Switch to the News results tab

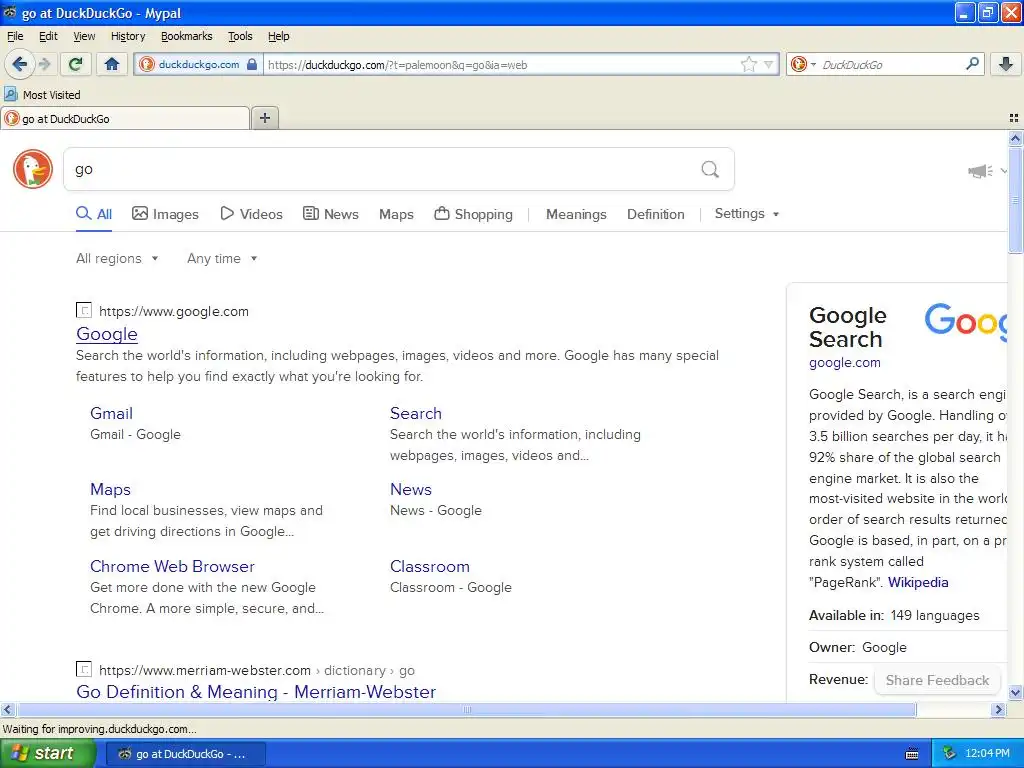point(331,214)
